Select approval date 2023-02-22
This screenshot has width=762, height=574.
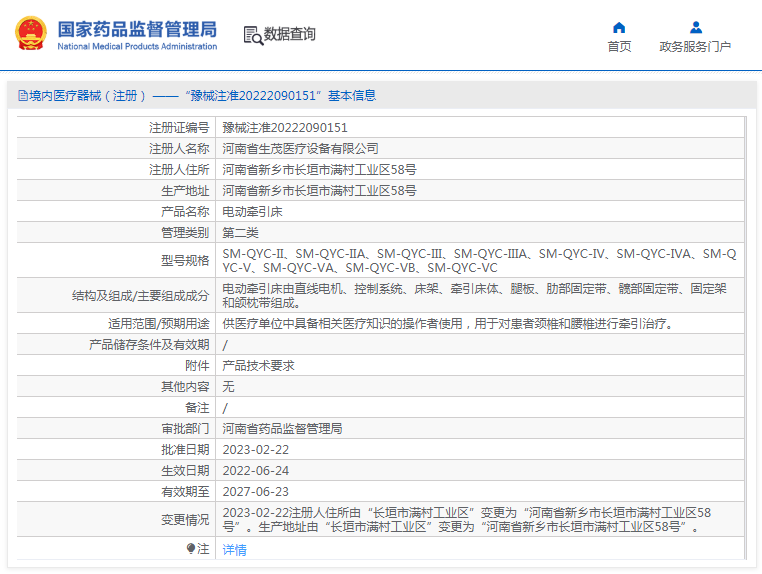(x=256, y=450)
